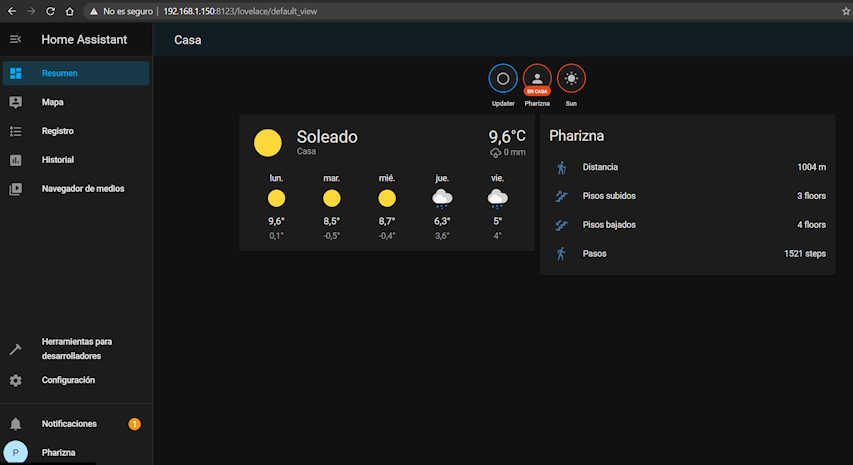The height and width of the screenshot is (465, 853).
Task: Click the Pisos subidos stairs icon
Action: coord(561,196)
